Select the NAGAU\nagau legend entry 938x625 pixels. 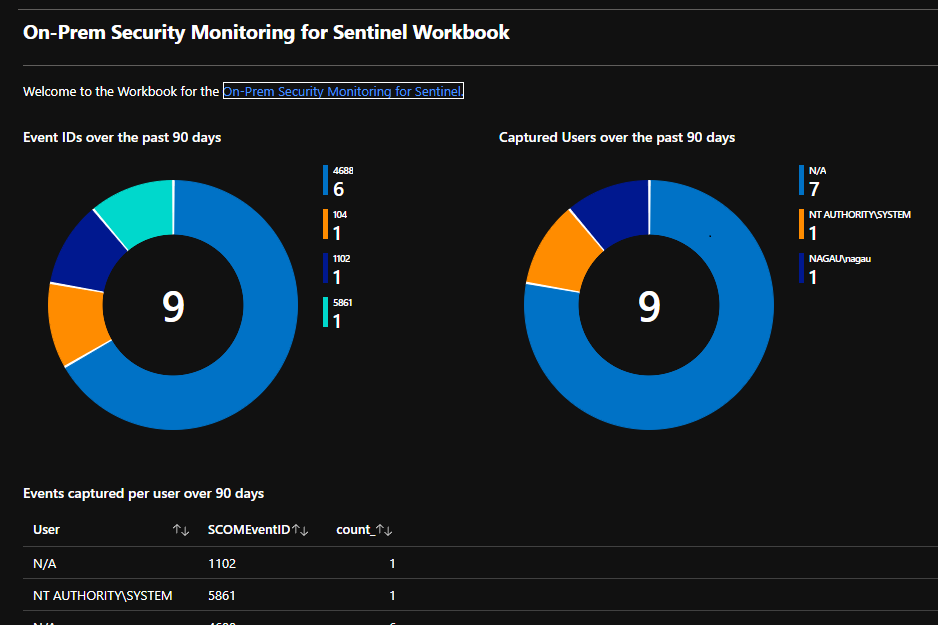point(835,269)
